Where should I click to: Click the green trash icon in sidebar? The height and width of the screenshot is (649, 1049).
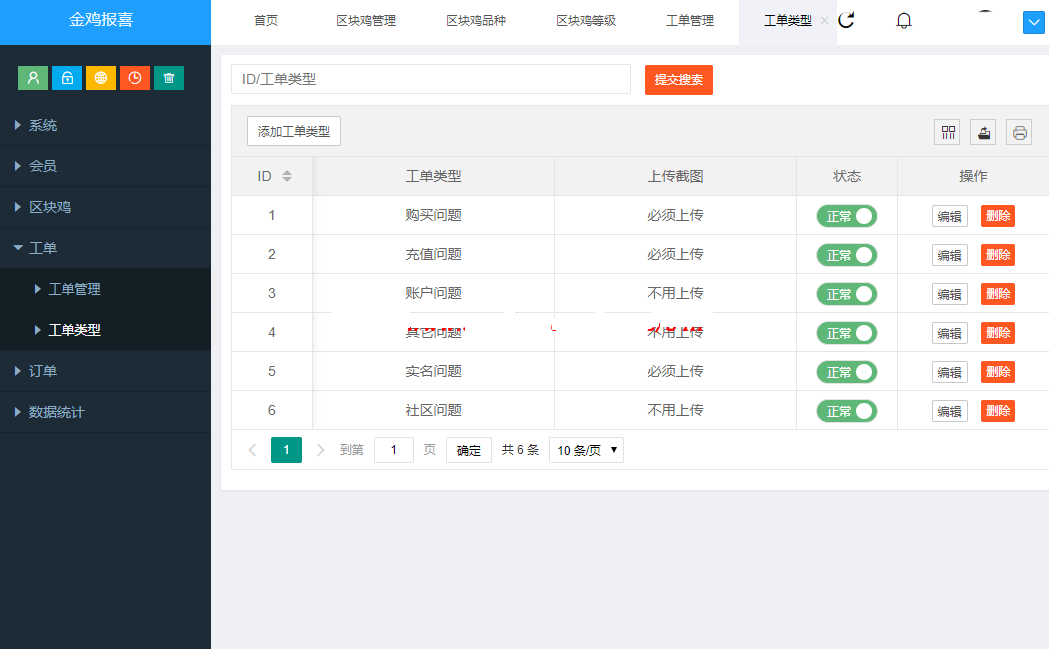(168, 77)
